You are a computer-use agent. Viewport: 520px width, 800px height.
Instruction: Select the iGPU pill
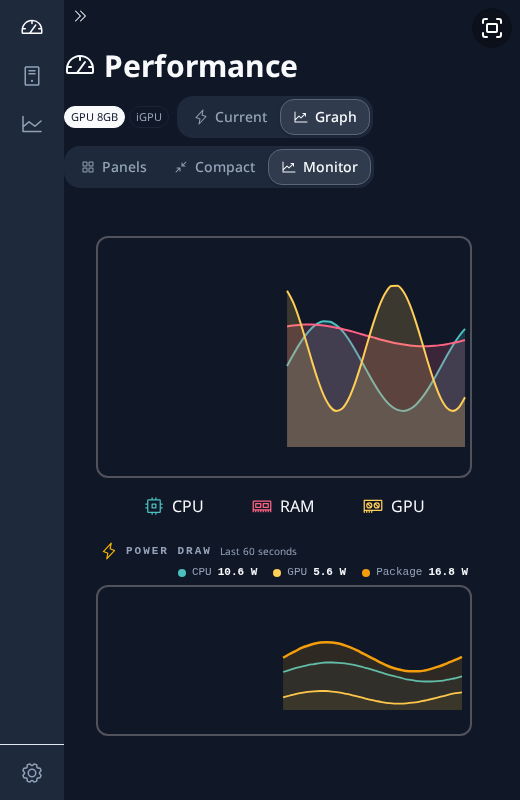click(x=149, y=117)
